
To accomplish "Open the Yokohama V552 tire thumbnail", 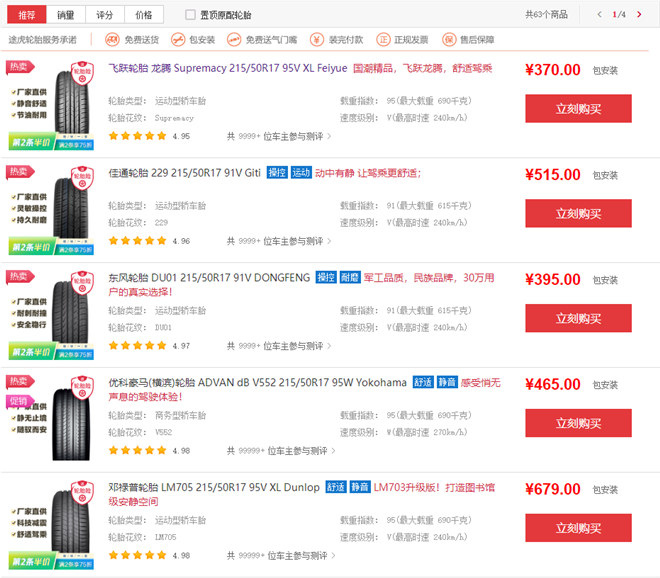I will [x=51, y=419].
